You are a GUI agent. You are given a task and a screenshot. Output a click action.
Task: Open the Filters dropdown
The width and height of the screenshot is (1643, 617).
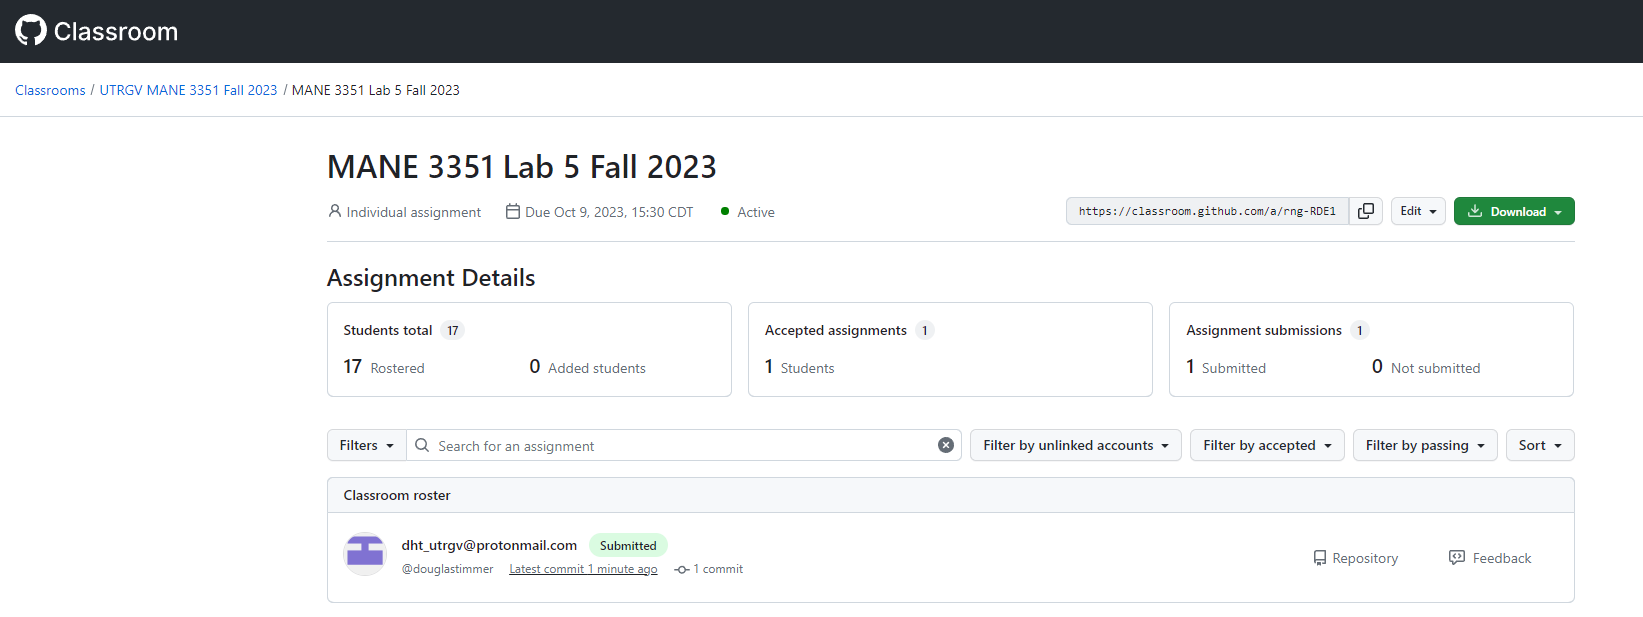(x=366, y=445)
